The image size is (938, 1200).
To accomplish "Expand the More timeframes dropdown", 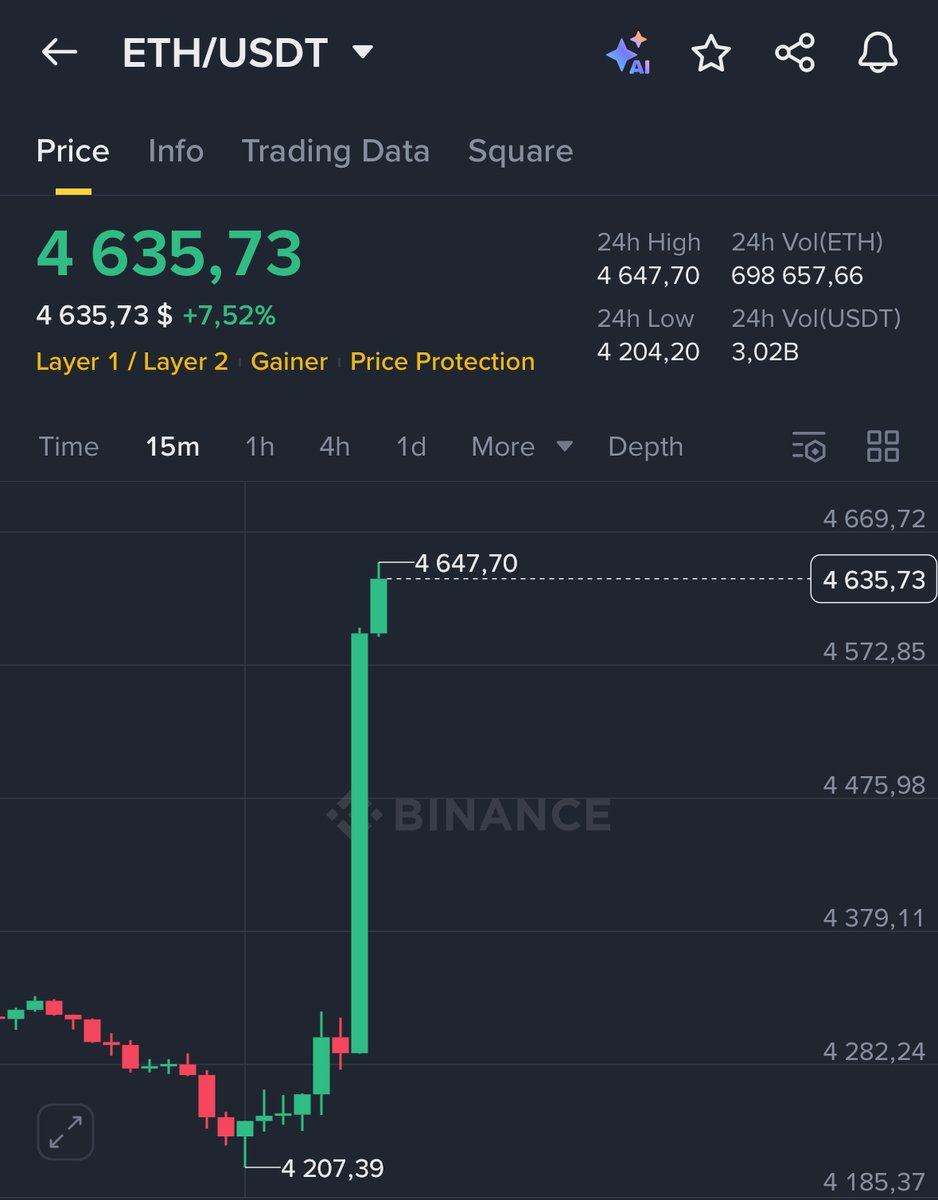I will point(520,447).
